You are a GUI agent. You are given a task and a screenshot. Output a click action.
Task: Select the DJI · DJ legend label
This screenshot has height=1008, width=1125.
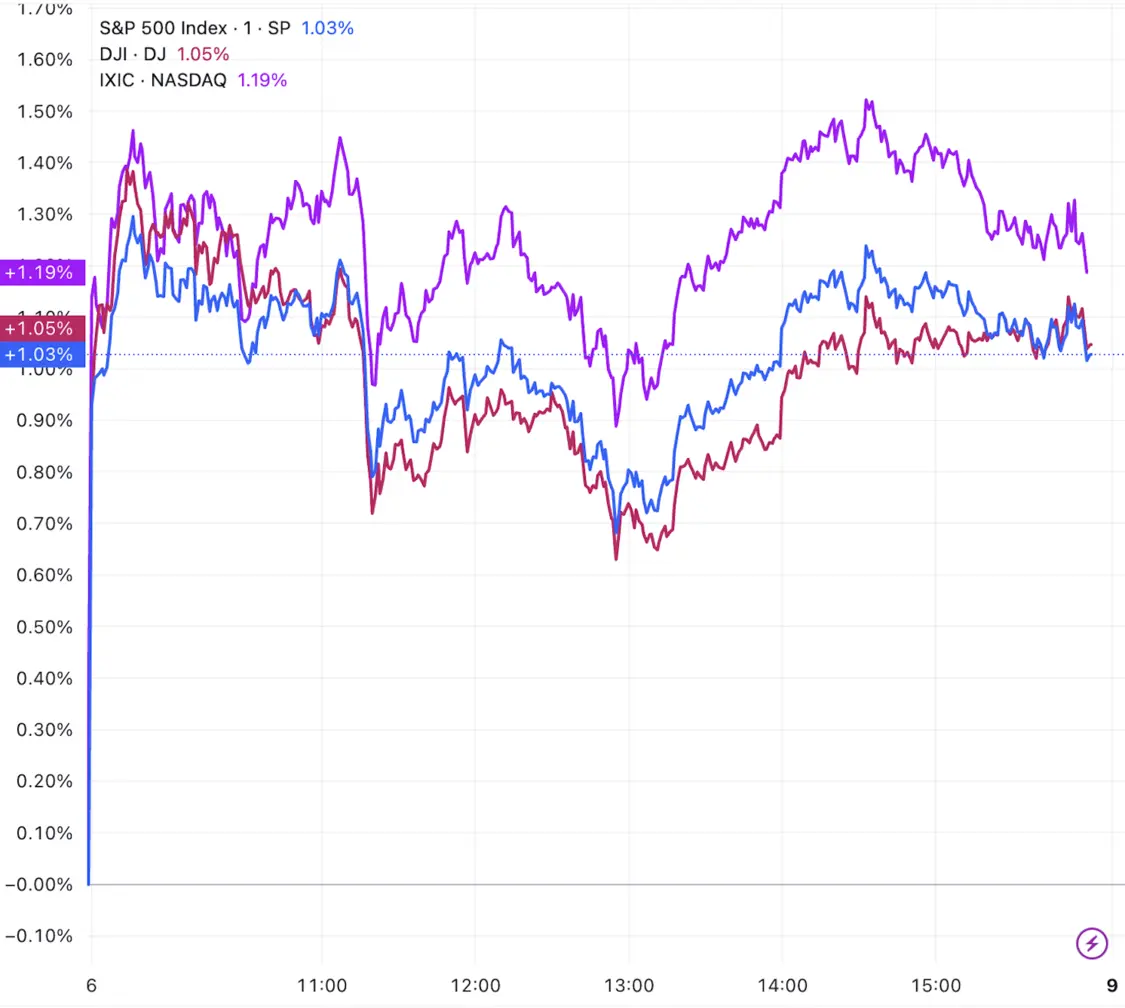pos(133,54)
